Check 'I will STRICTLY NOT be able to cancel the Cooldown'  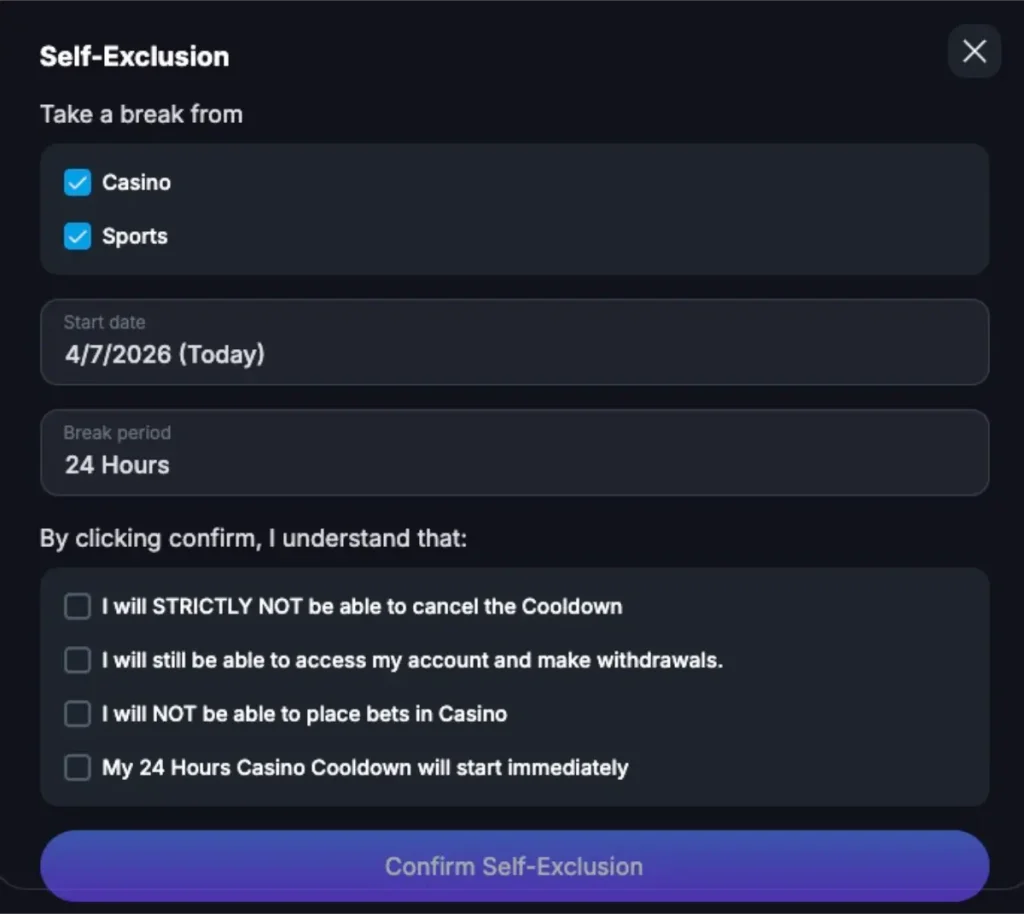(77, 606)
